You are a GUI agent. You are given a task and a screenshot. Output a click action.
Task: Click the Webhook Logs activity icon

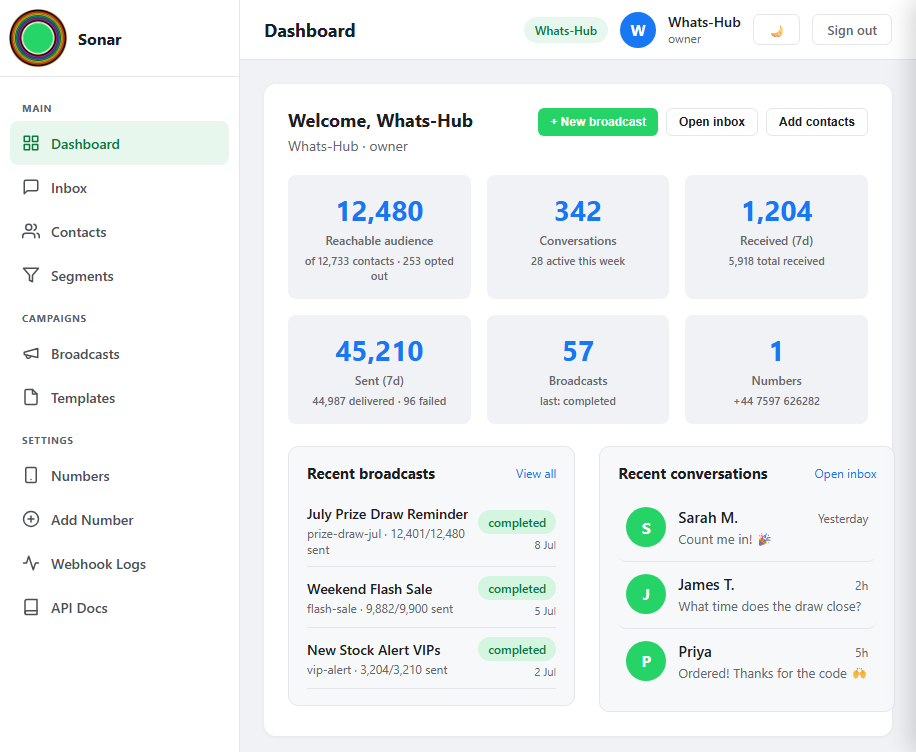(x=31, y=563)
